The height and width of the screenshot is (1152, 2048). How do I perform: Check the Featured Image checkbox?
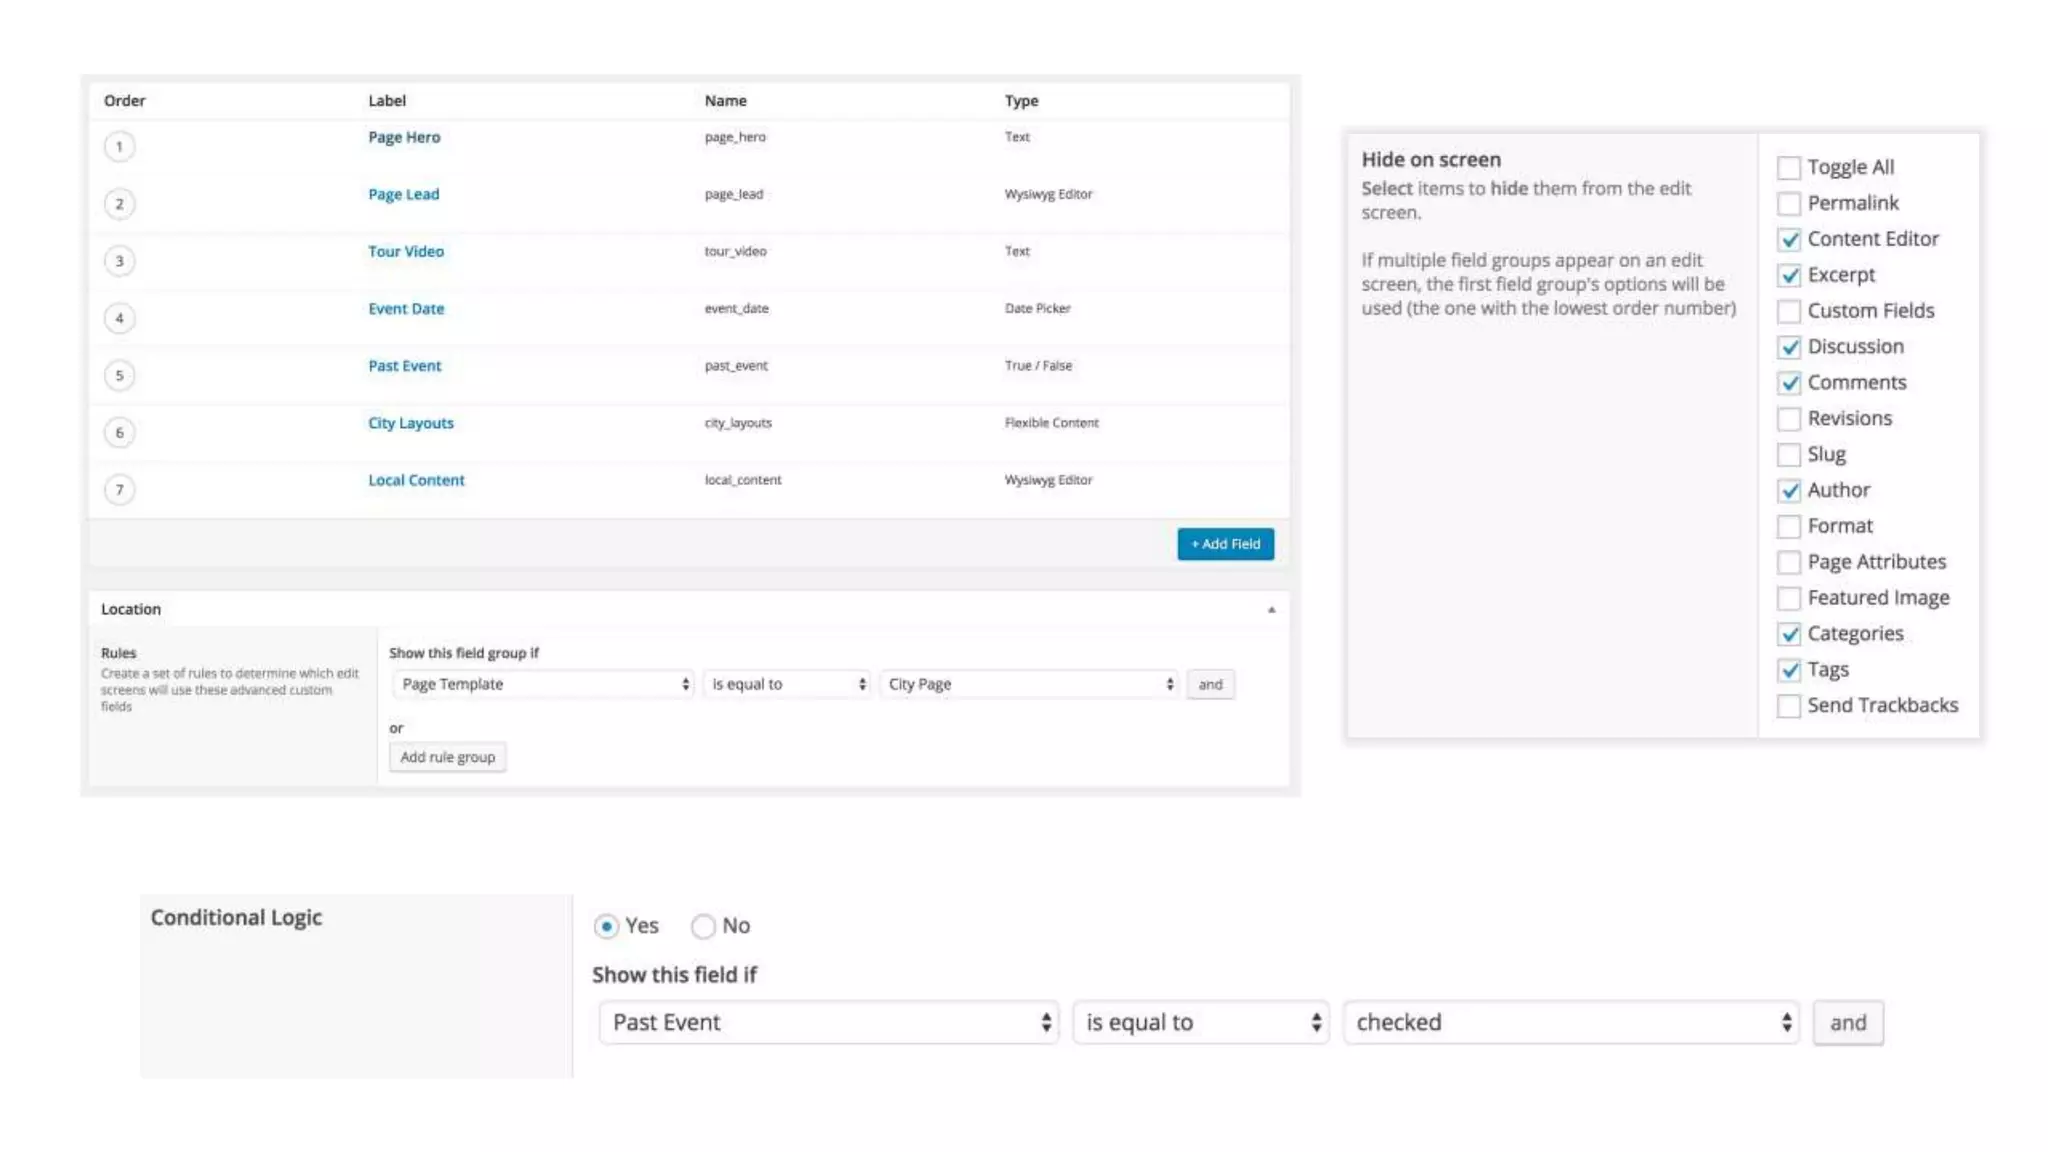click(x=1789, y=598)
